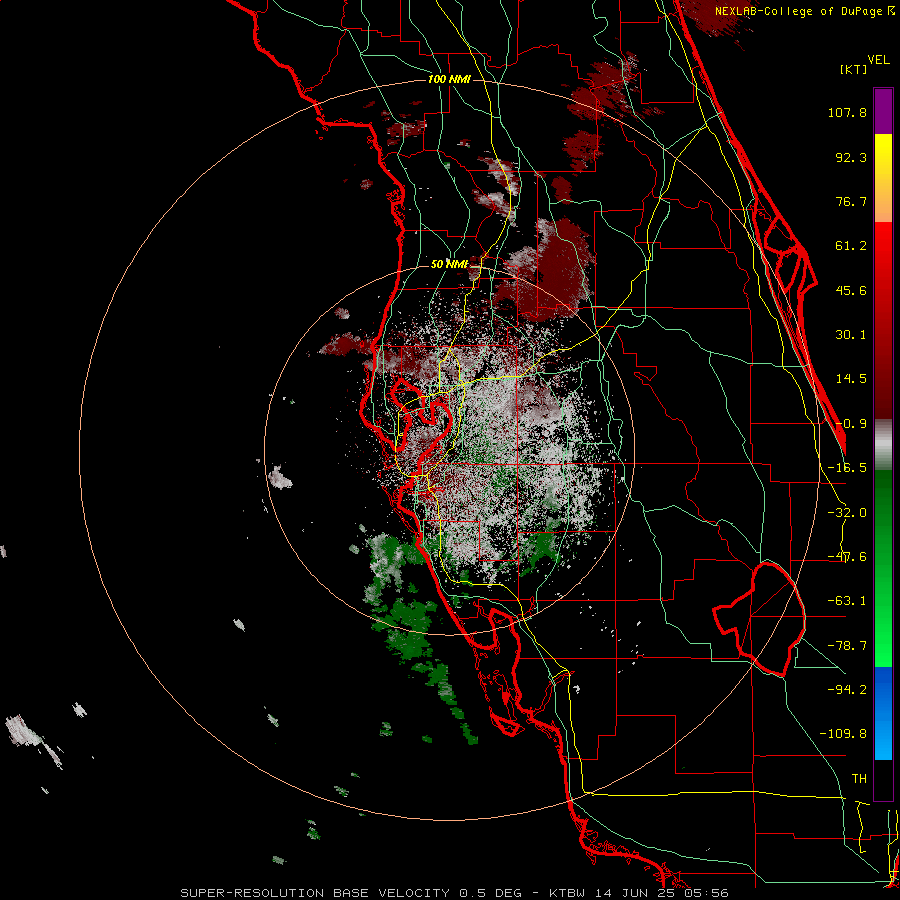Select the 76.7 velocity scale value
This screenshot has height=900, width=900.
851,201
